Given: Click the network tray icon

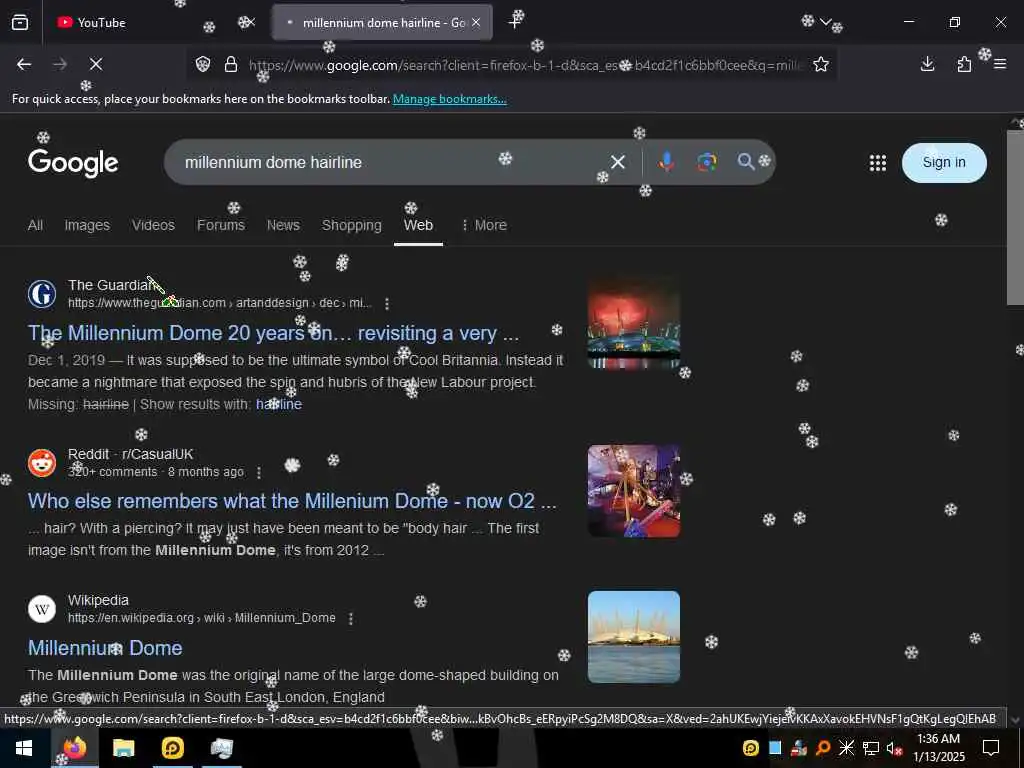Looking at the screenshot, I should [870, 748].
